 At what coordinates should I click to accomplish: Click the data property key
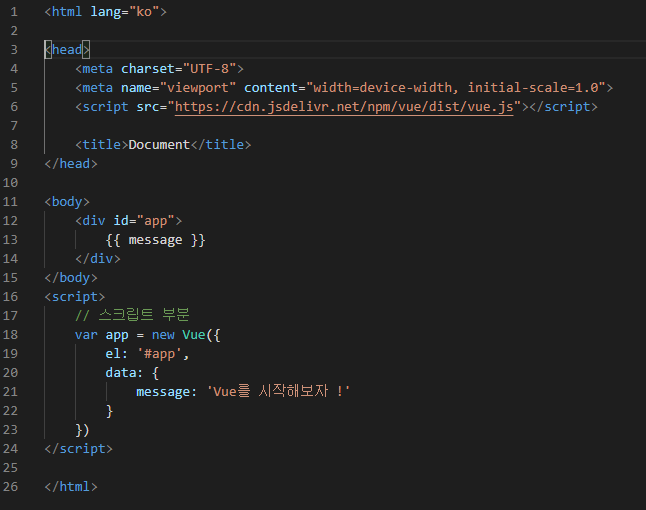(x=121, y=373)
